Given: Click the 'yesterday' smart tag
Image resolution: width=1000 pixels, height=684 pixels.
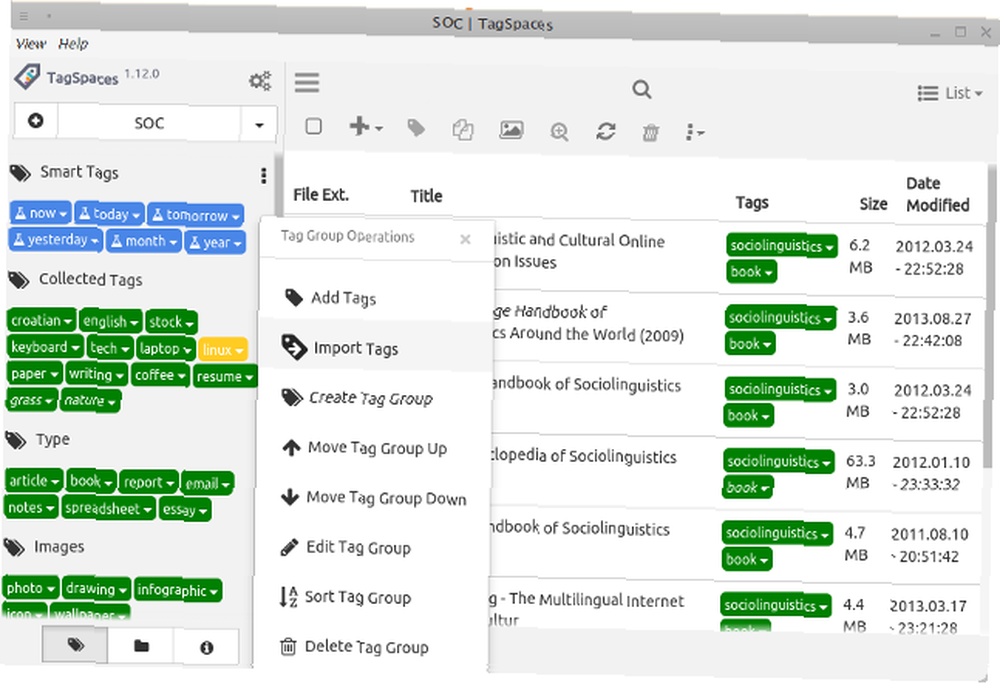Looking at the screenshot, I should tap(55, 240).
